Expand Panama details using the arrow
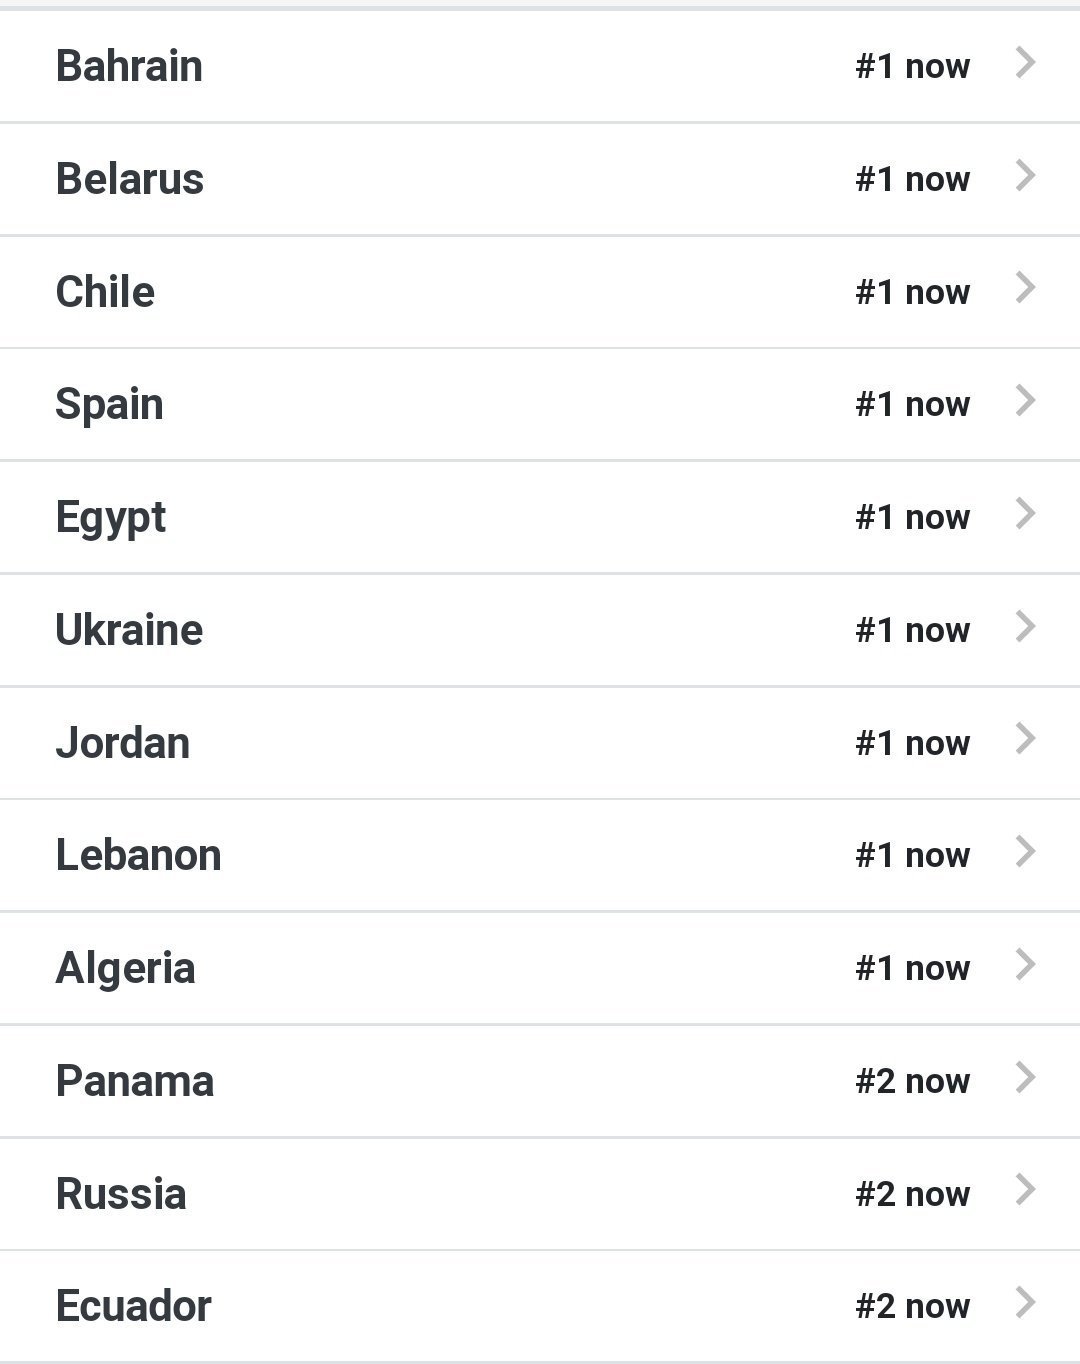 (x=1025, y=1078)
